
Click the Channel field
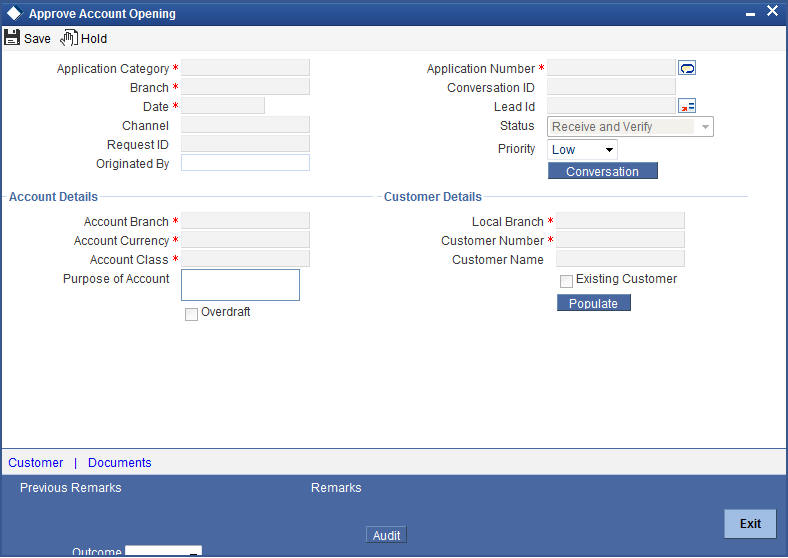click(245, 125)
